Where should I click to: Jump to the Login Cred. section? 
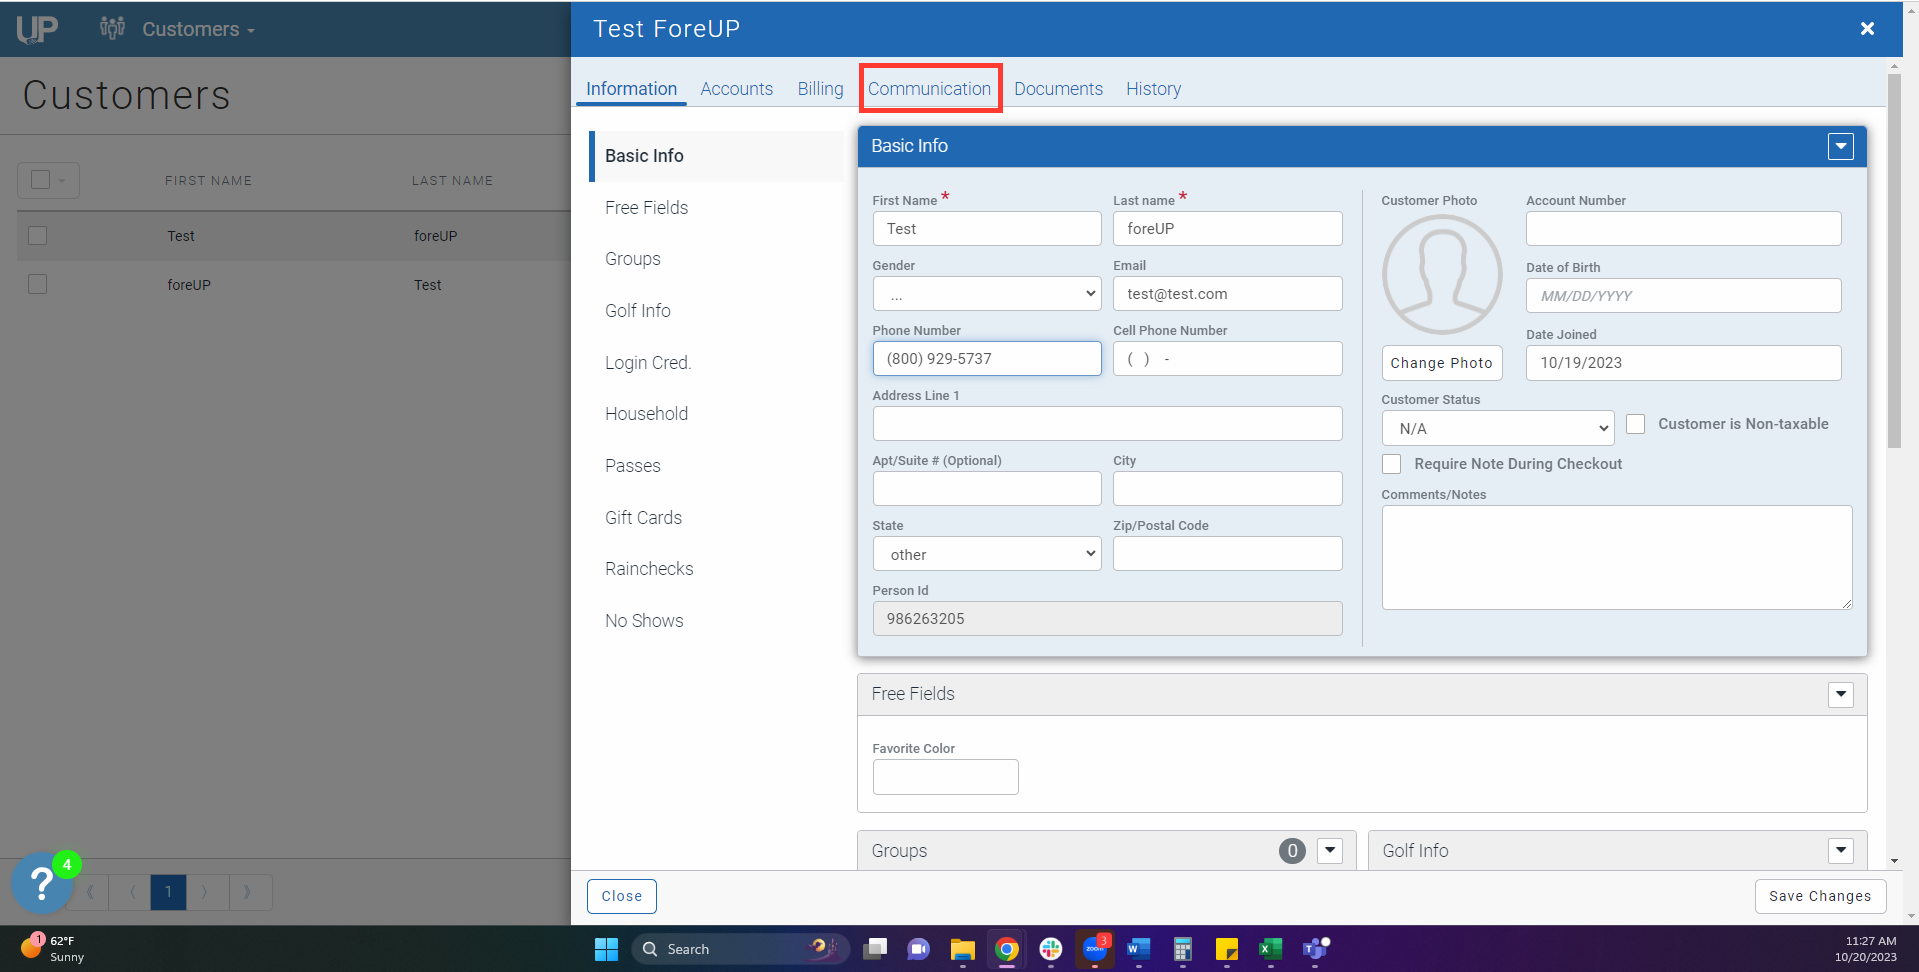coord(648,363)
